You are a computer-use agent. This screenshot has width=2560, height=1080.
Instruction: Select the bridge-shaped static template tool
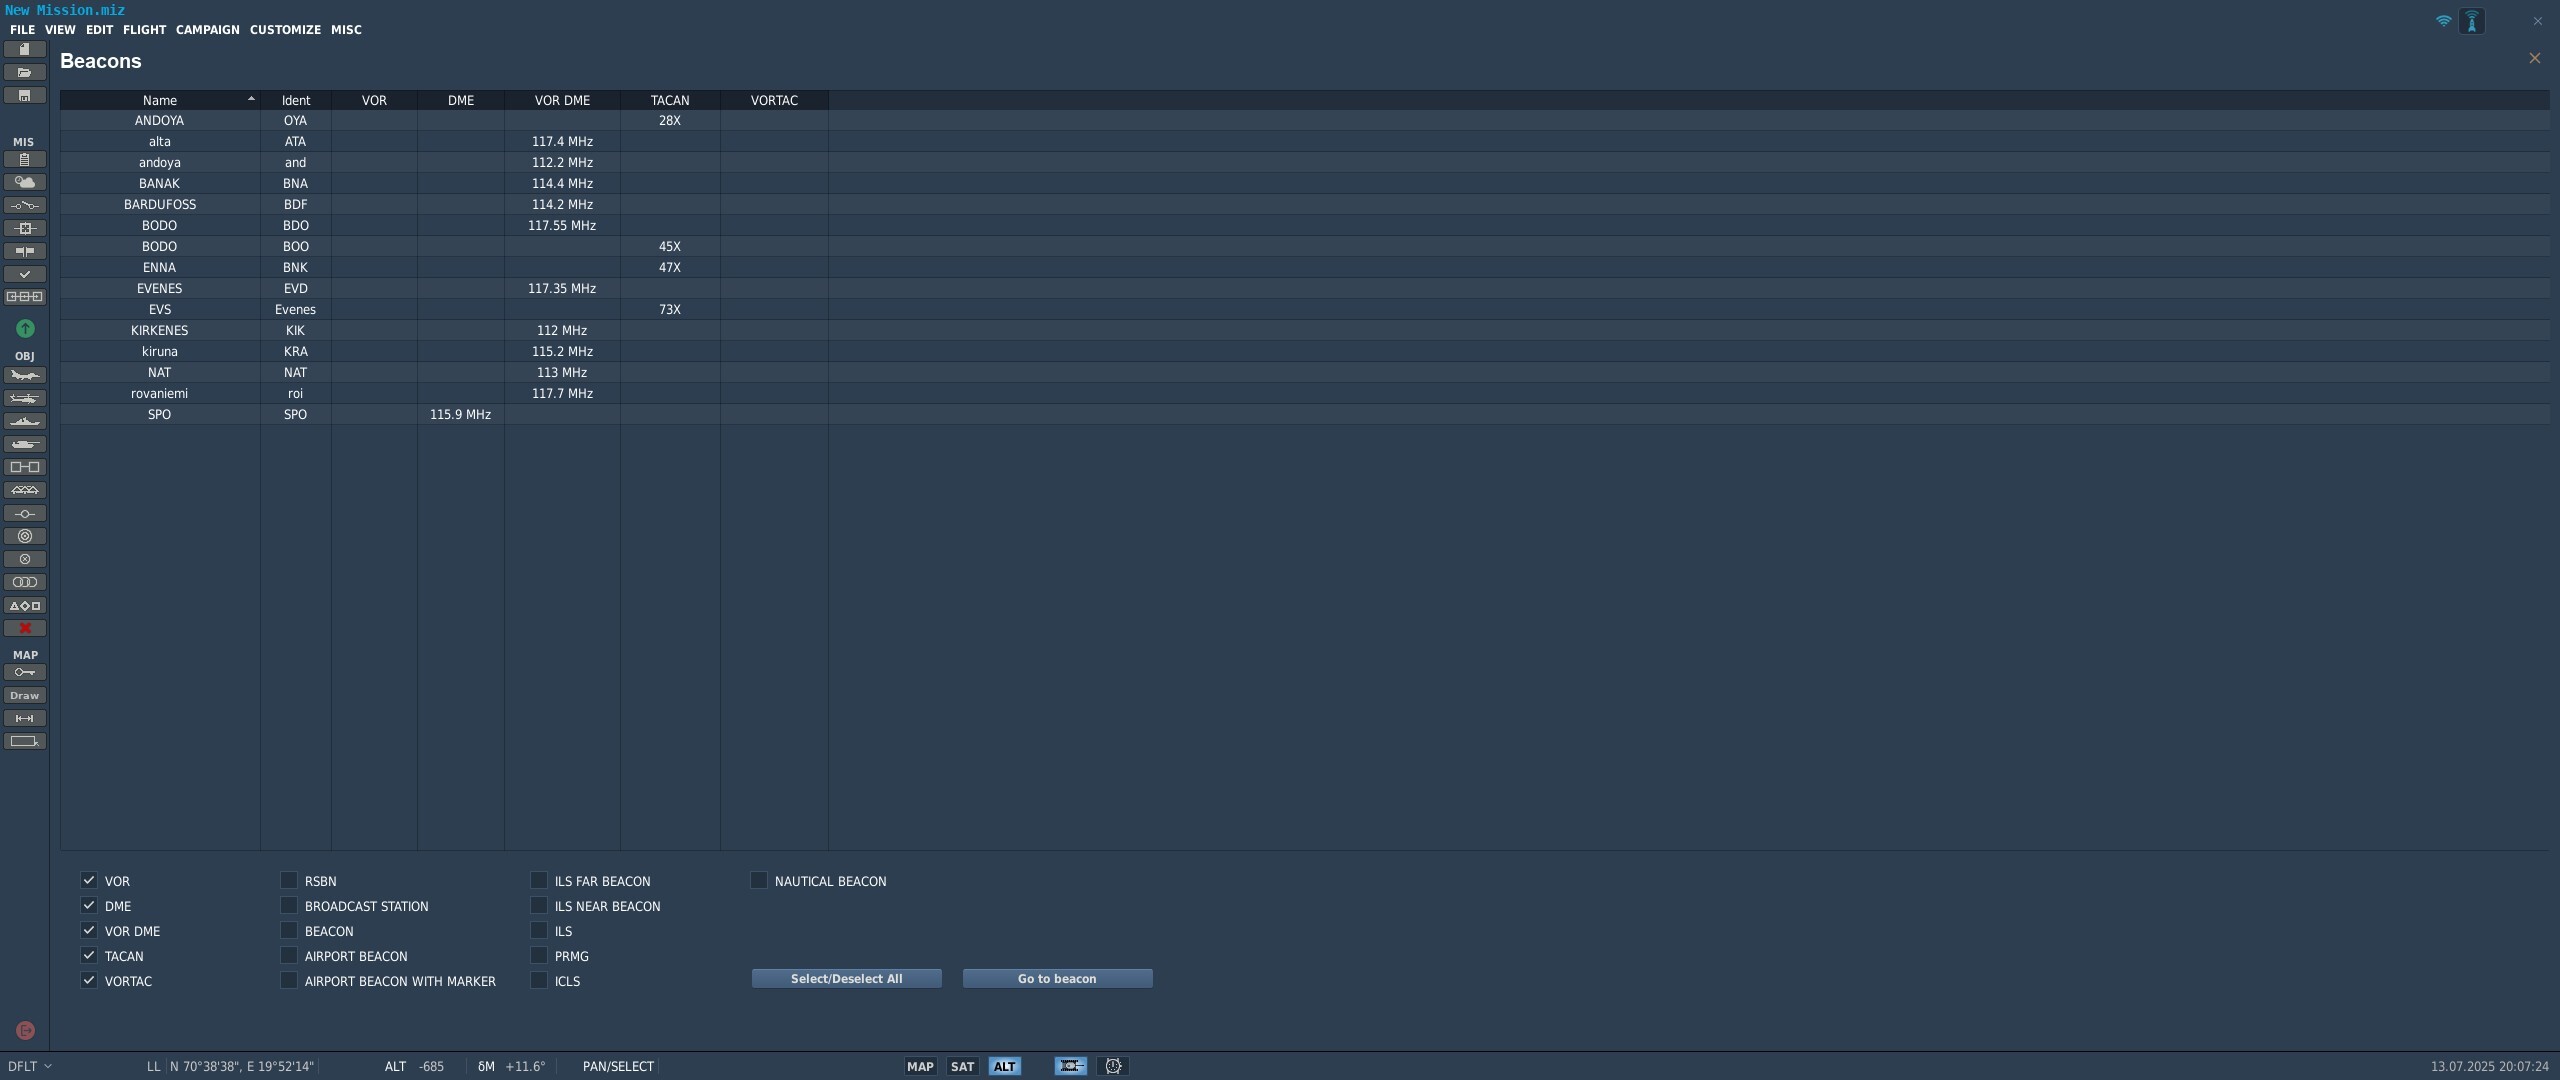coord(25,490)
